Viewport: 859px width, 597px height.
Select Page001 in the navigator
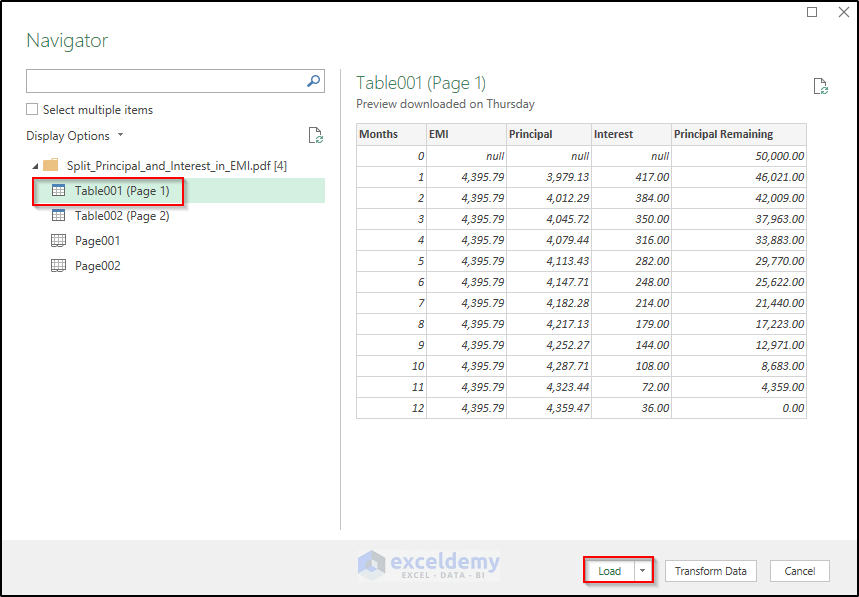(x=97, y=241)
